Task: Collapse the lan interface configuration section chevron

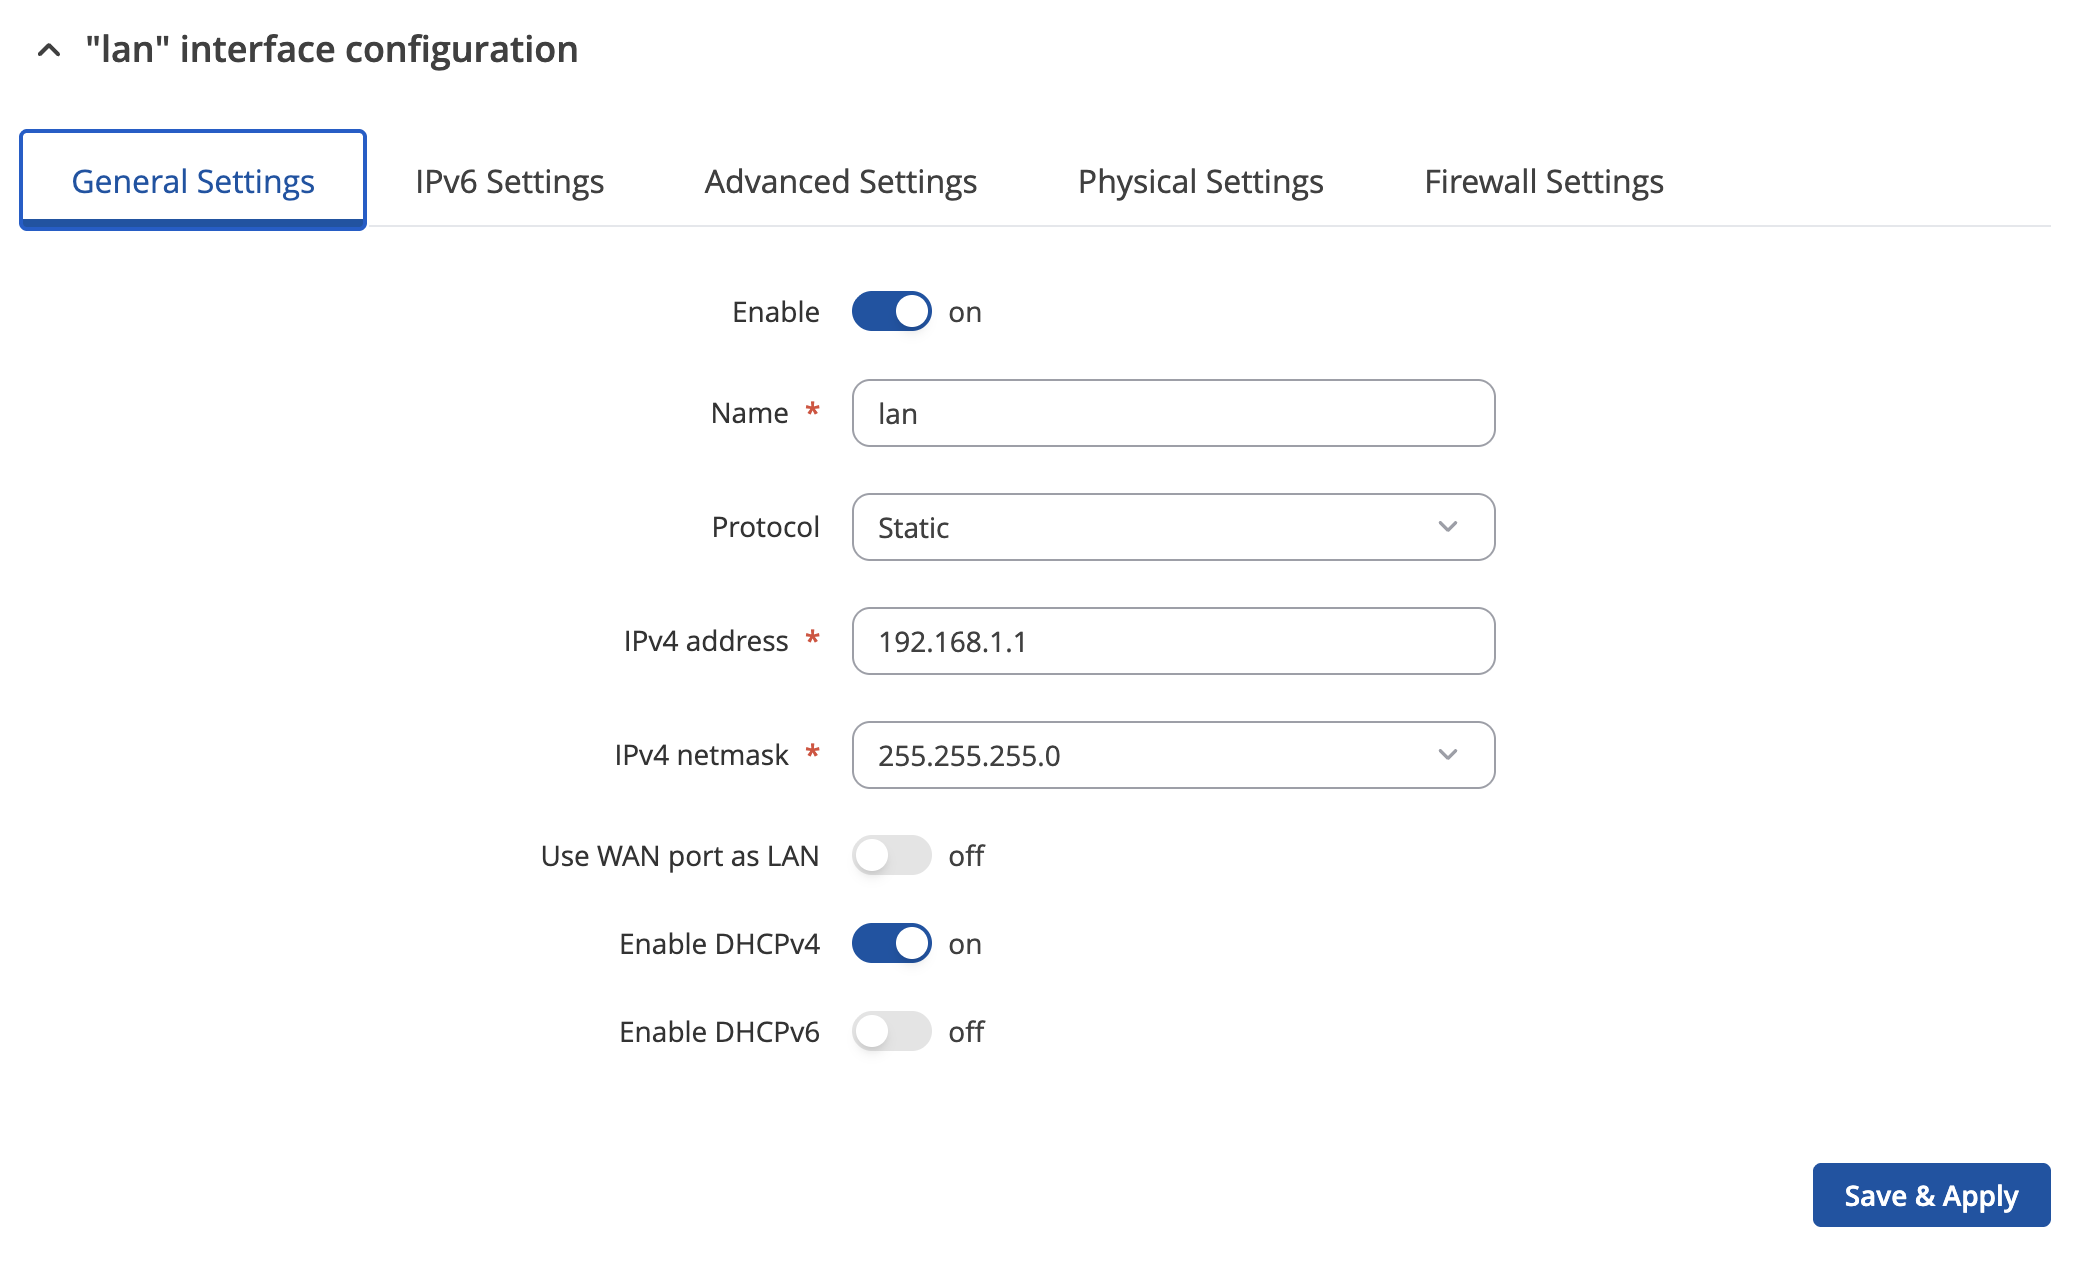Action: 48,50
